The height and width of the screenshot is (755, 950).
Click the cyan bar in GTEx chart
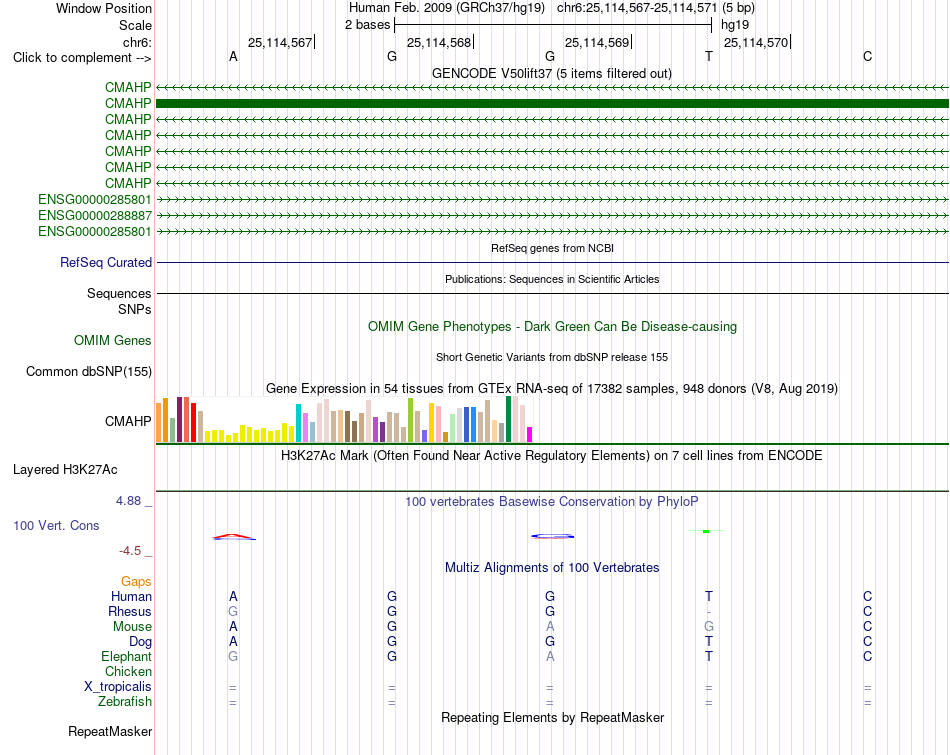(x=299, y=423)
